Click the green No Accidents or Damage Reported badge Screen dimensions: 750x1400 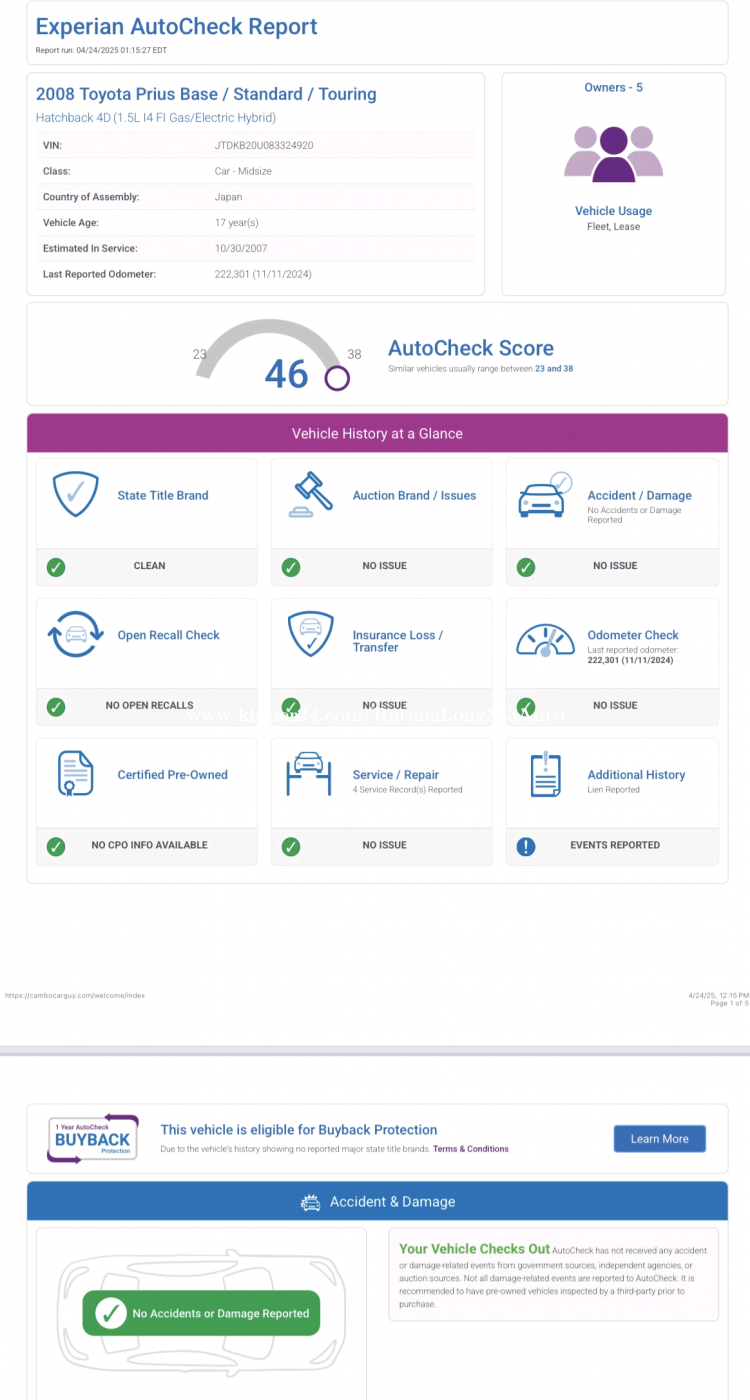click(x=201, y=1313)
